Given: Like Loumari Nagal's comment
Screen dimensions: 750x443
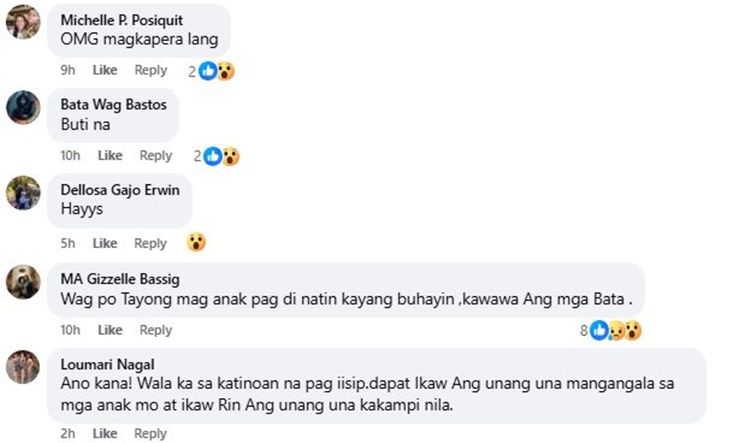Looking at the screenshot, I should tap(105, 433).
